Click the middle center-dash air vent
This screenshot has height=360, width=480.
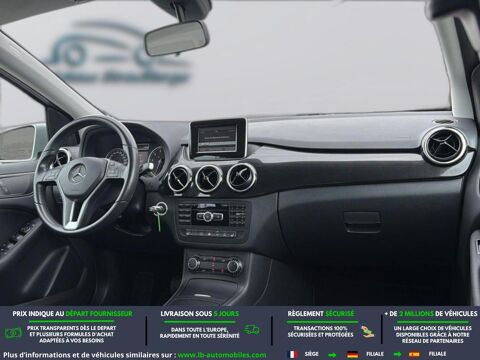coord(209,178)
